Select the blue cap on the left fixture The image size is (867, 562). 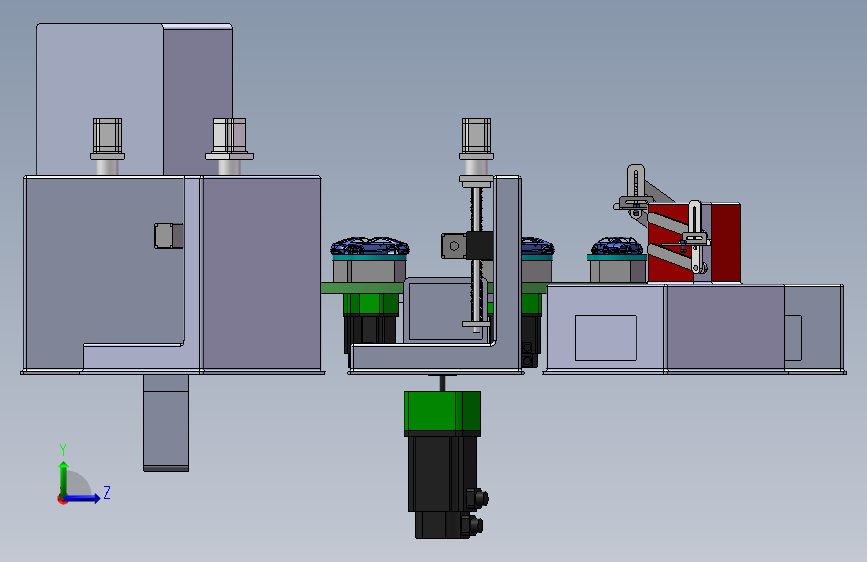click(370, 246)
